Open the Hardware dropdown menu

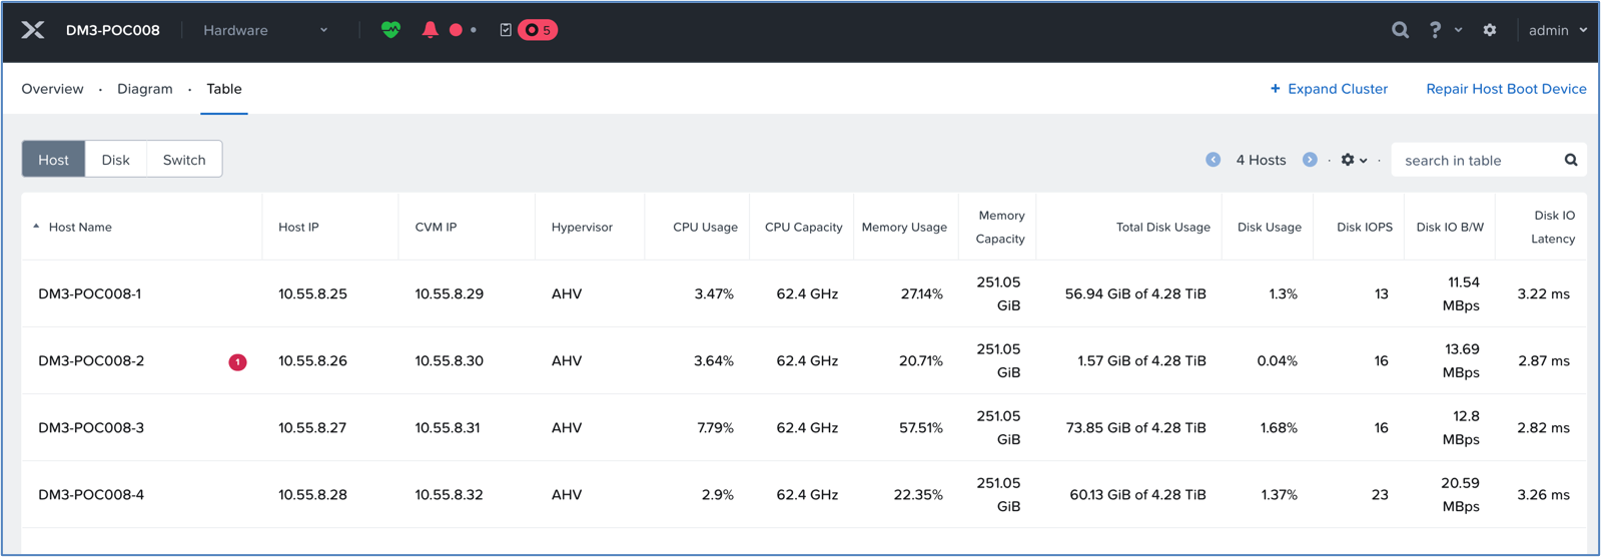coord(266,30)
